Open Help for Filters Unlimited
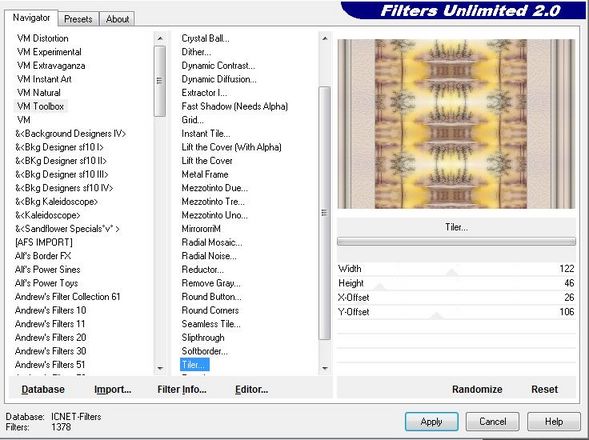Viewport: 589px width, 440px height. pos(554,422)
